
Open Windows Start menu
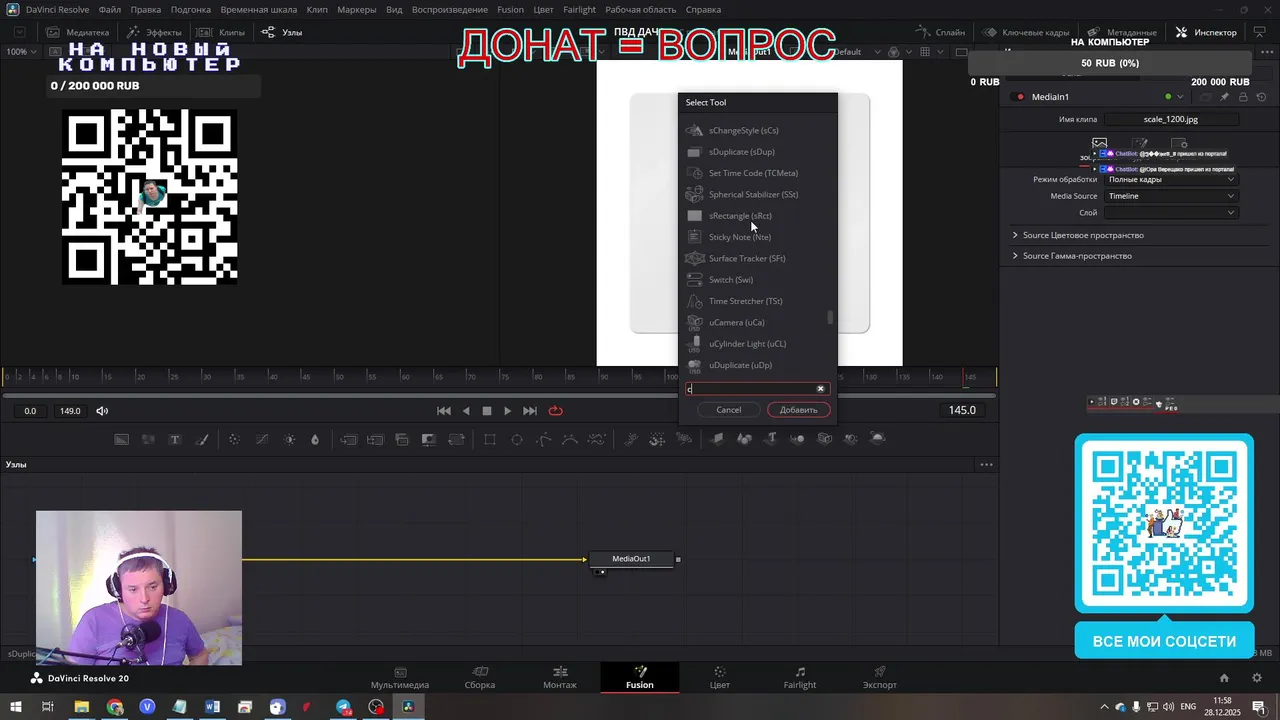tap(16, 707)
